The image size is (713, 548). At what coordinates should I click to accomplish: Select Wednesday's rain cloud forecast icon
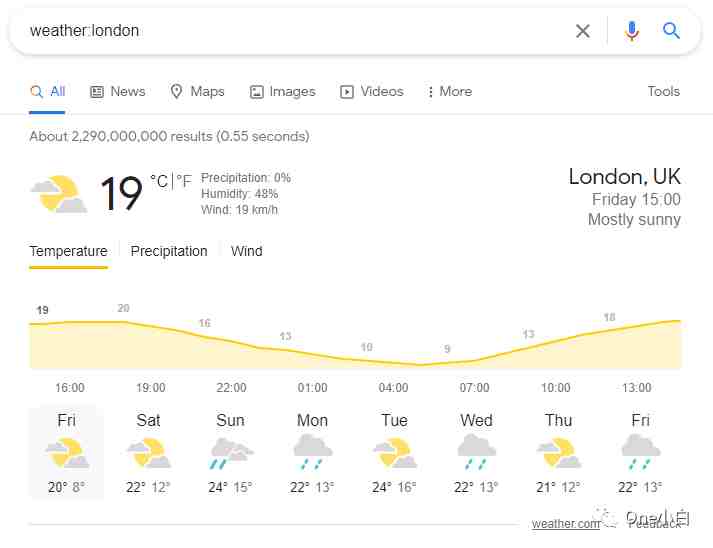point(477,452)
